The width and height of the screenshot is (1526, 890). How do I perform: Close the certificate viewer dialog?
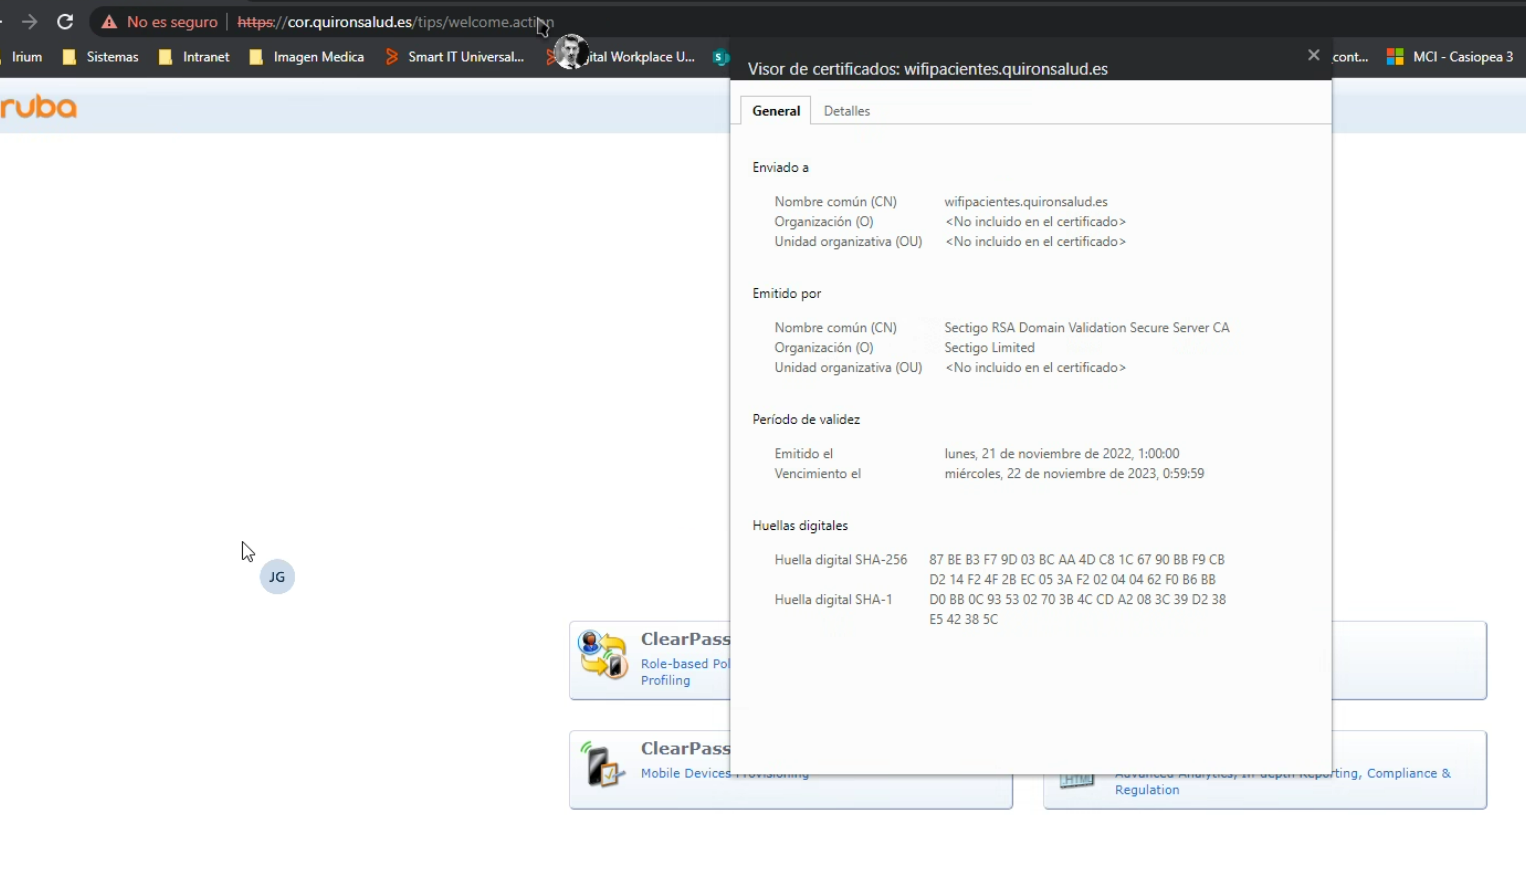tap(1314, 55)
